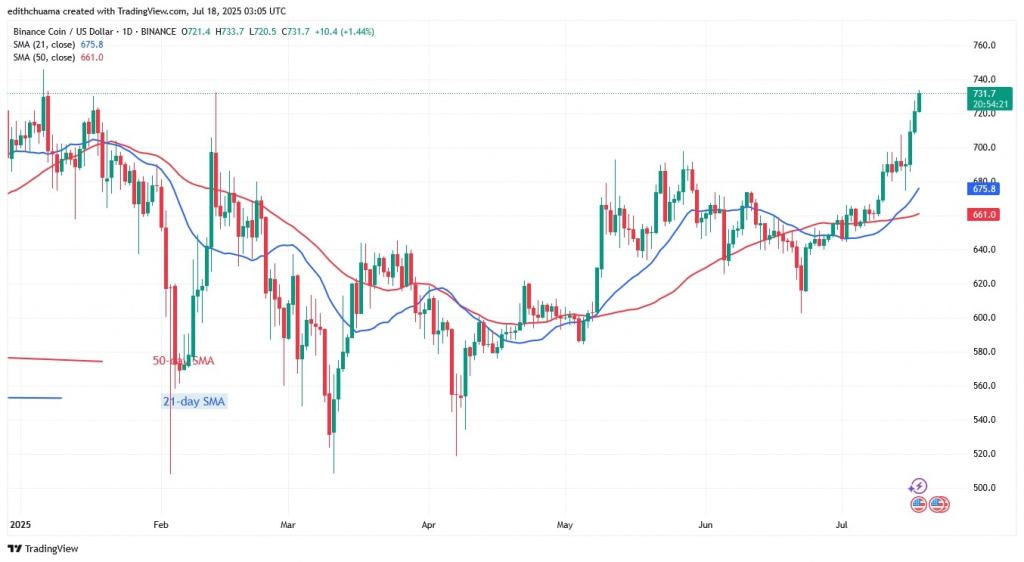This screenshot has height=562, width=1024.
Task: Click the TradingView logo in bottom corner
Action: tap(42, 548)
